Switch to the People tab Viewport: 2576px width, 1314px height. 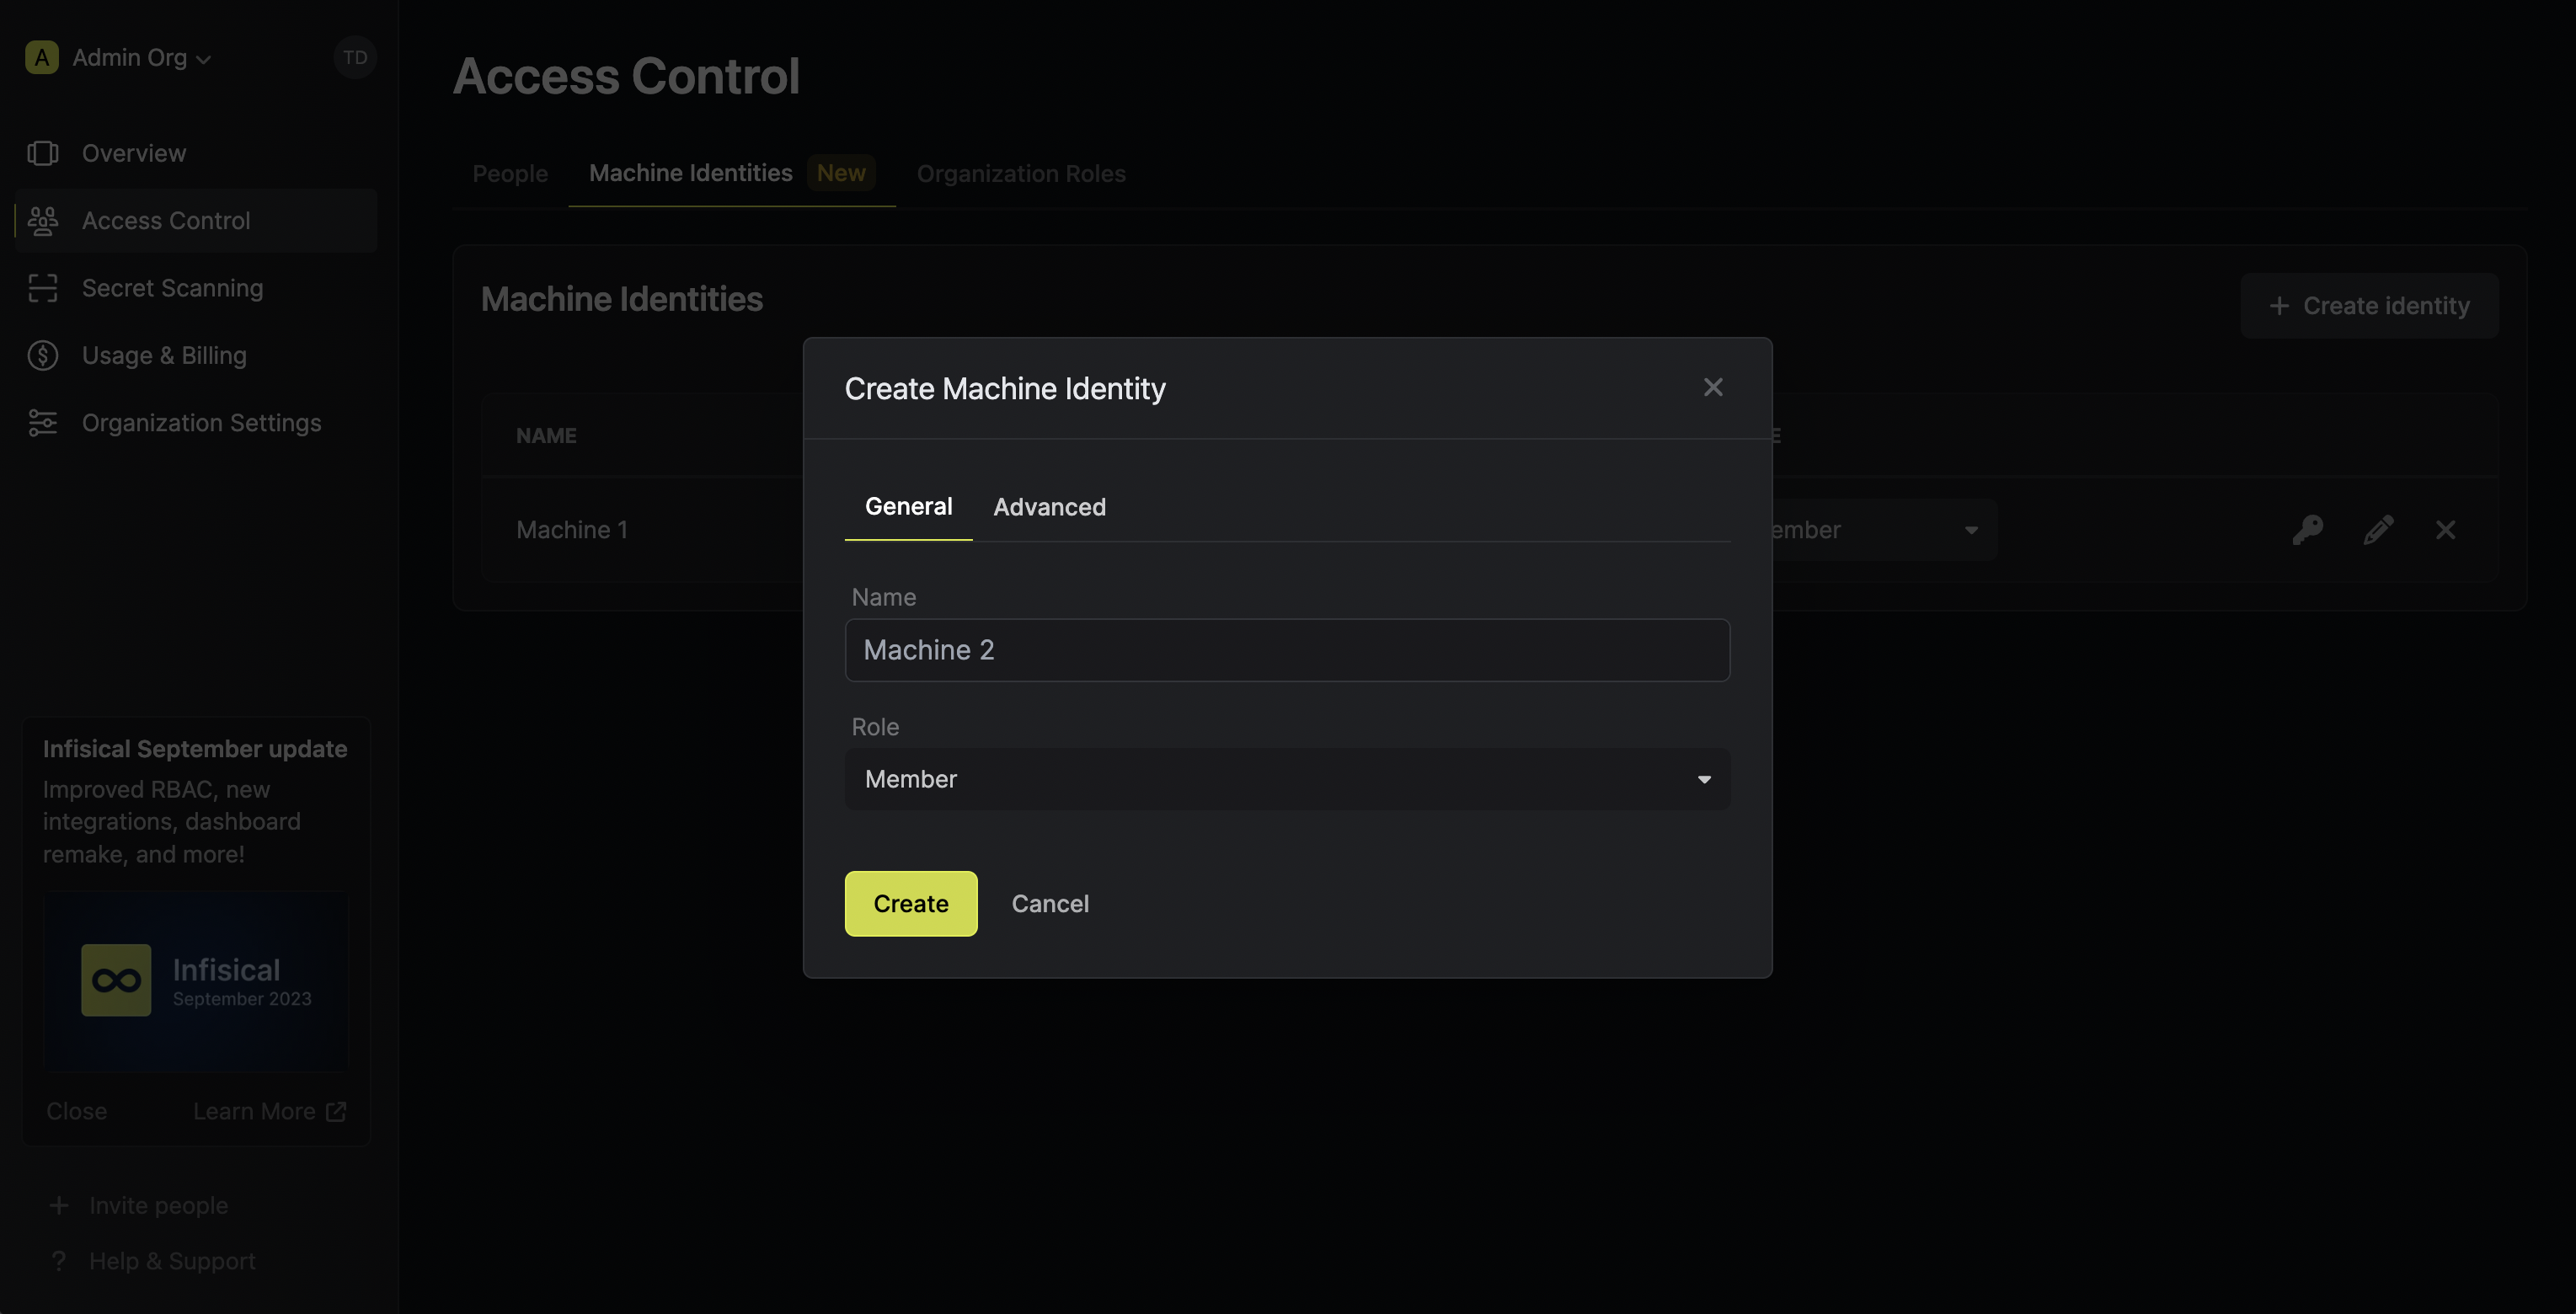click(x=510, y=174)
